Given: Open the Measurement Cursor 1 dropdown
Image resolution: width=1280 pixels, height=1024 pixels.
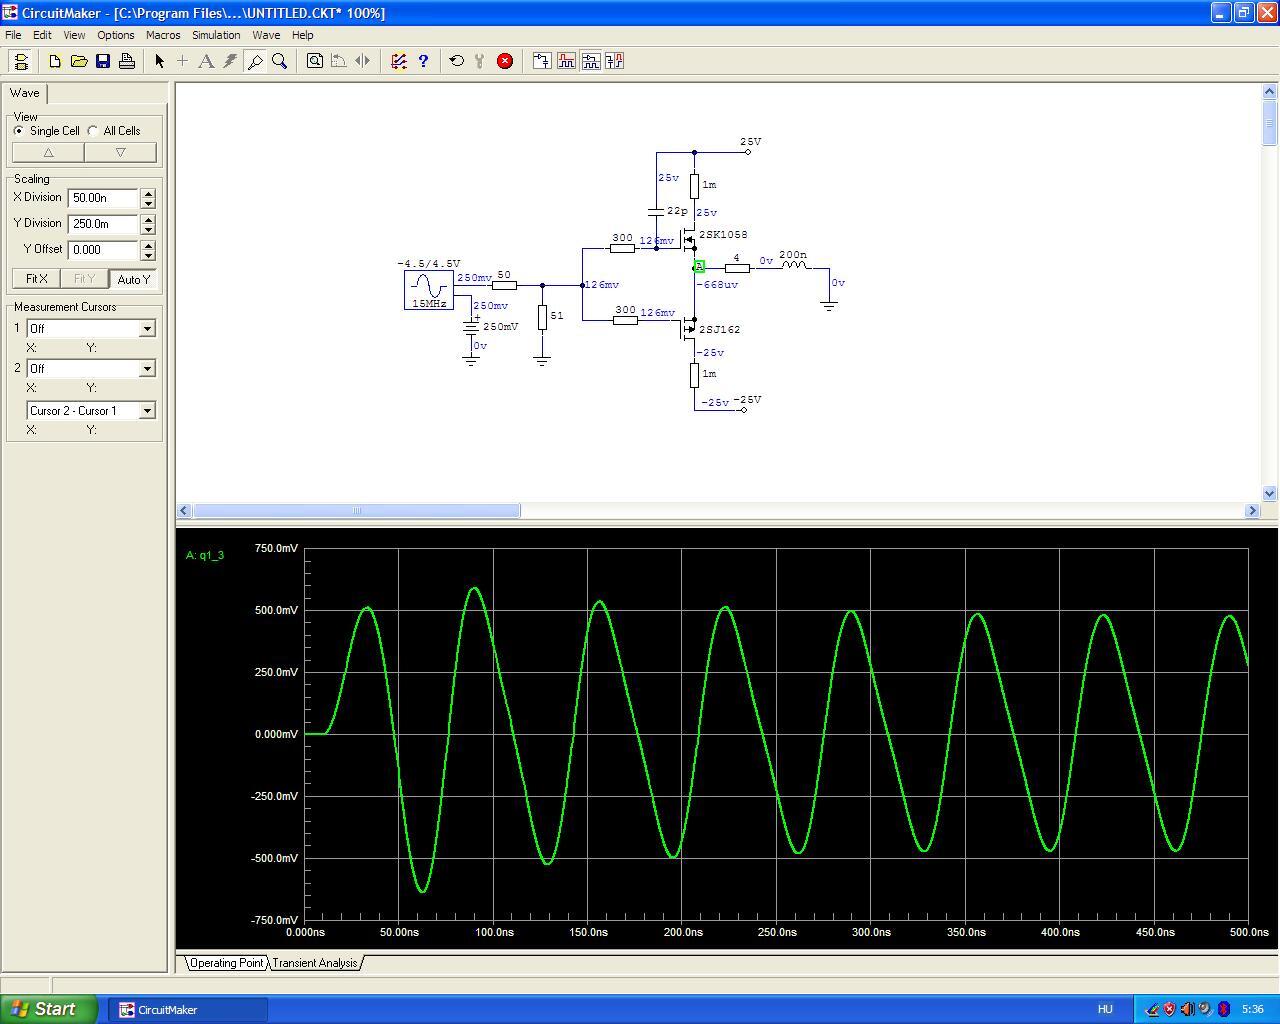Looking at the screenshot, I should (x=147, y=329).
